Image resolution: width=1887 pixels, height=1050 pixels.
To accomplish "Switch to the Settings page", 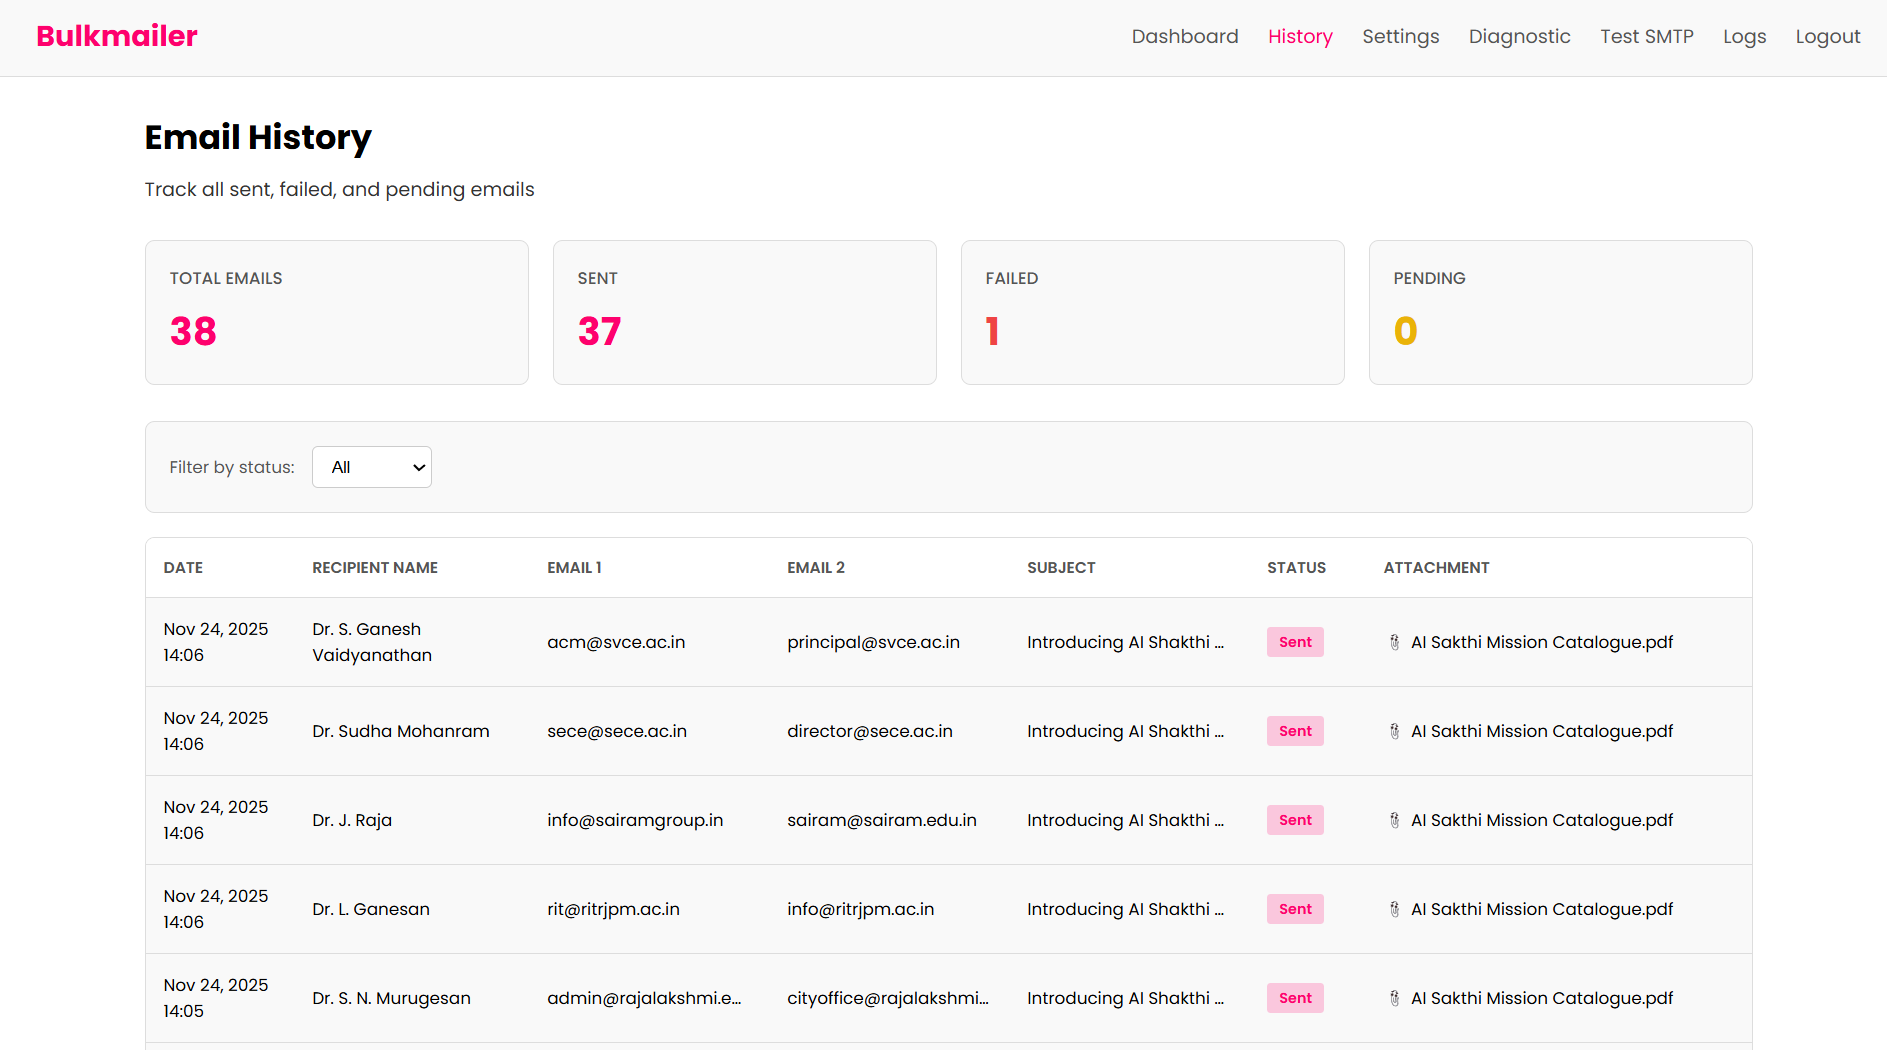I will coord(1400,36).
